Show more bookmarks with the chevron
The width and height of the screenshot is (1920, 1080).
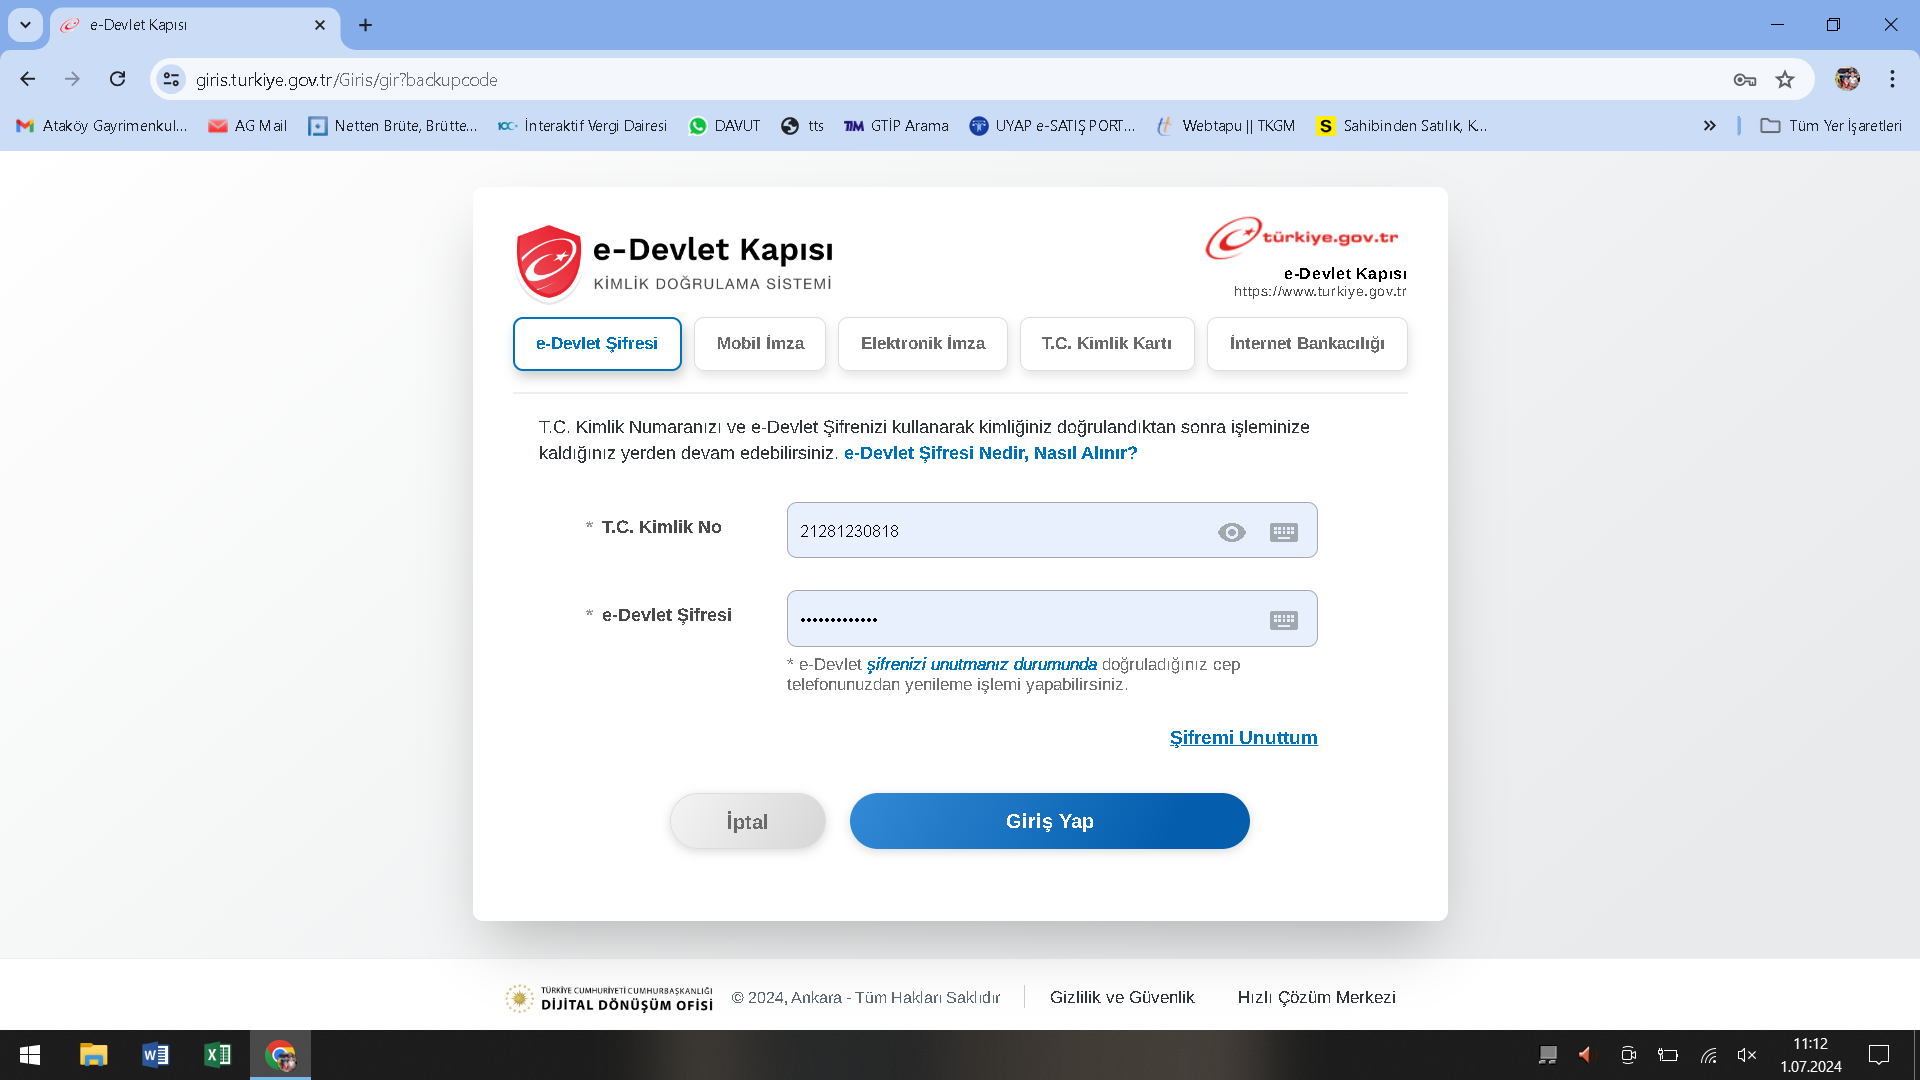pos(1710,126)
